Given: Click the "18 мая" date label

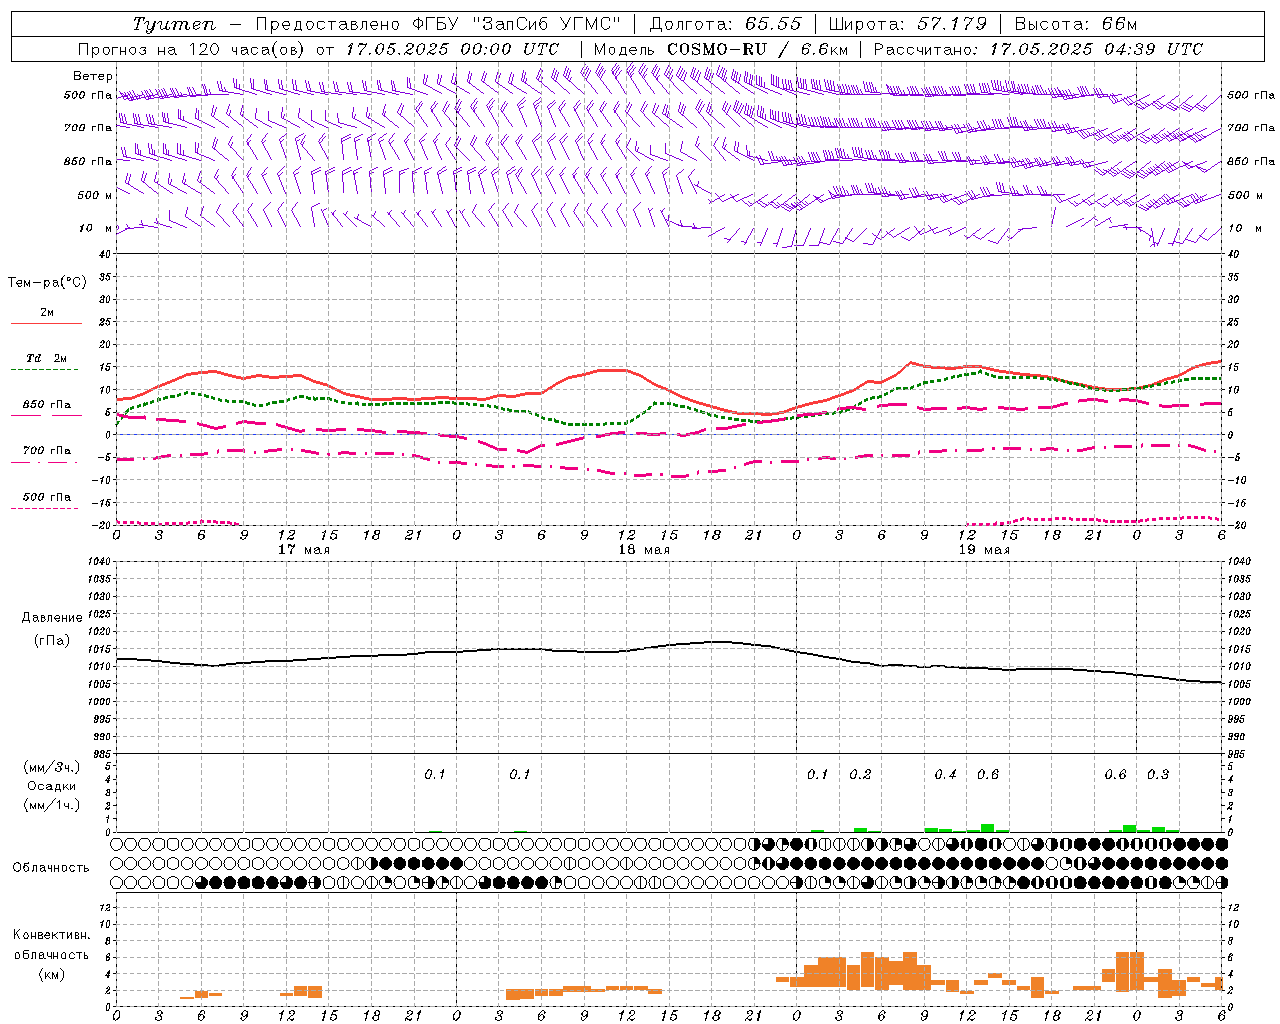Looking at the screenshot, I should coord(643,549).
